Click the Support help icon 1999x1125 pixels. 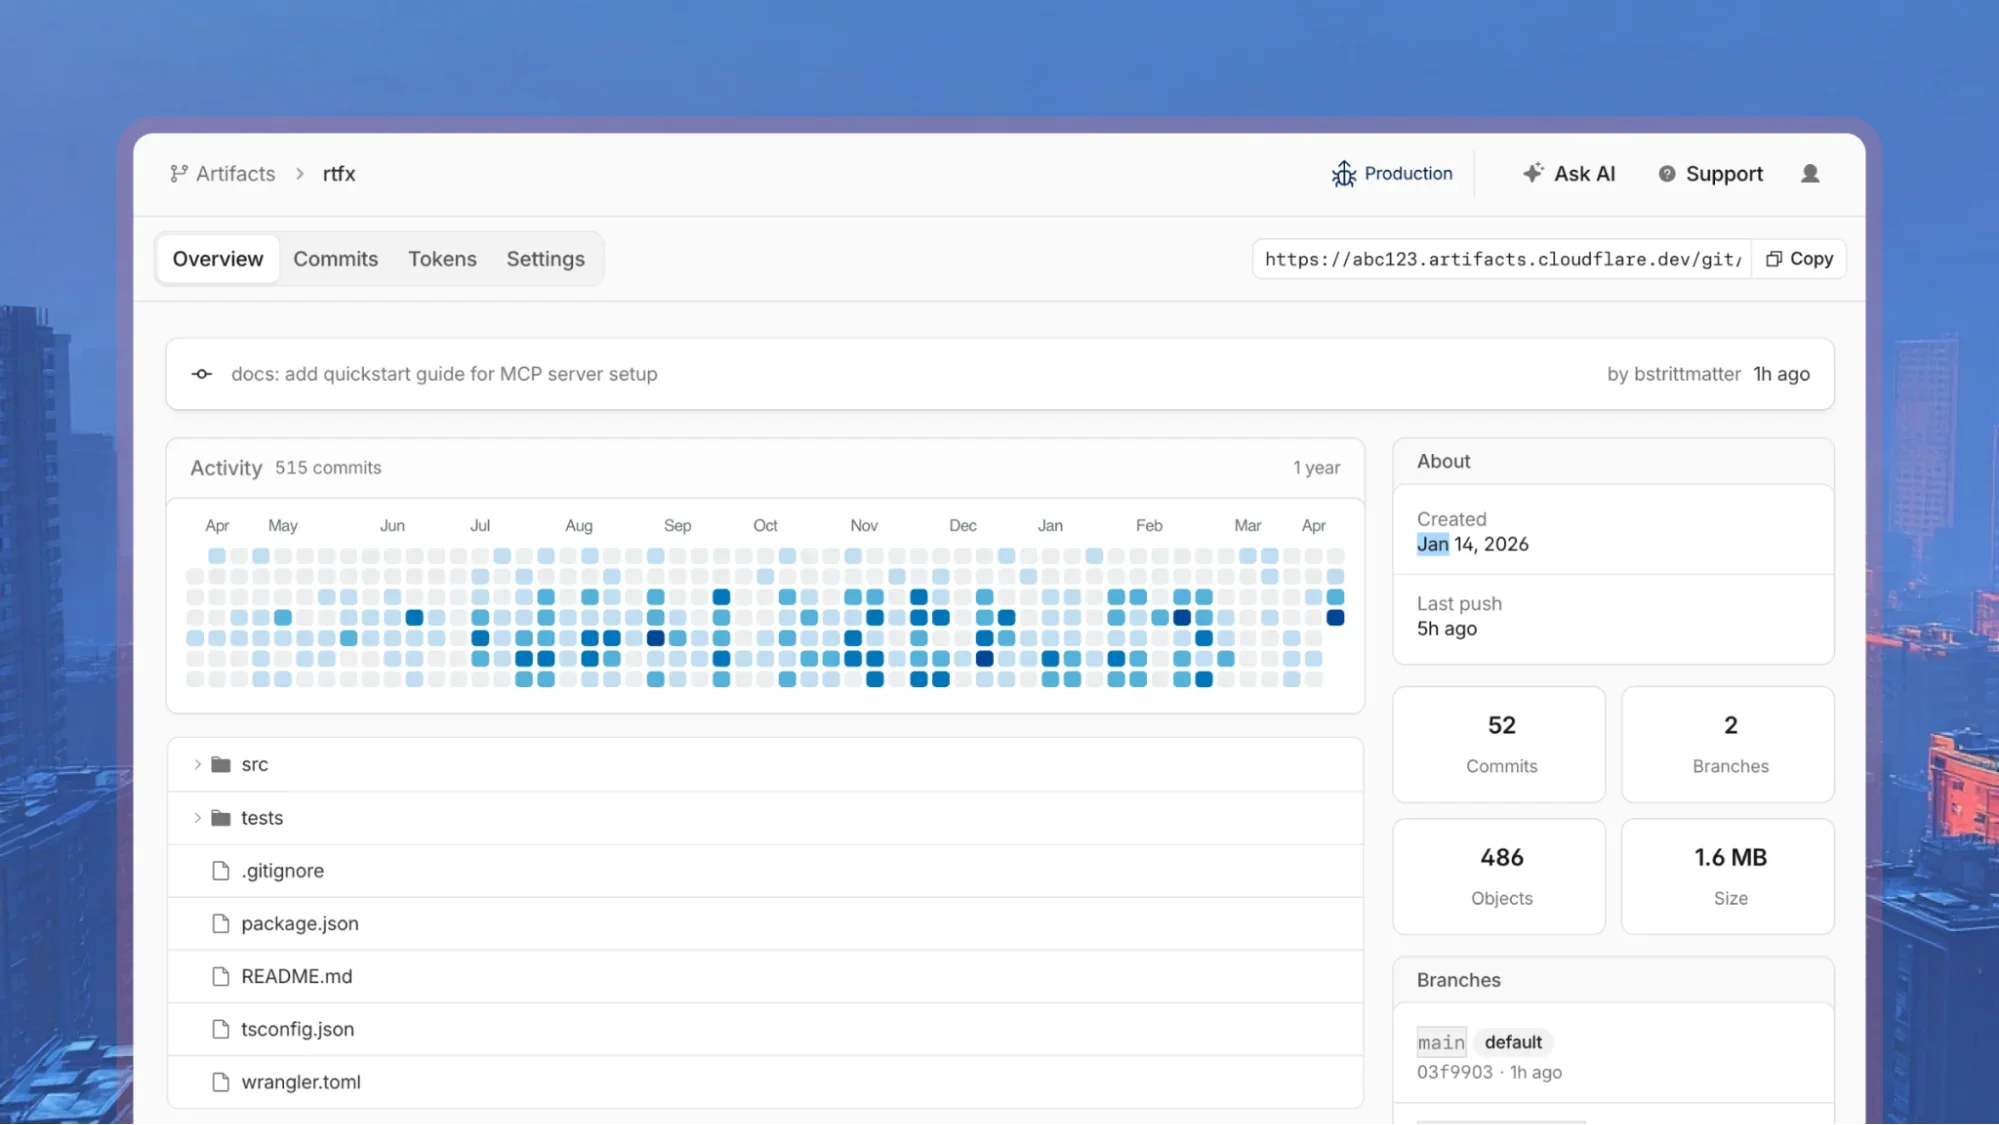[1666, 173]
